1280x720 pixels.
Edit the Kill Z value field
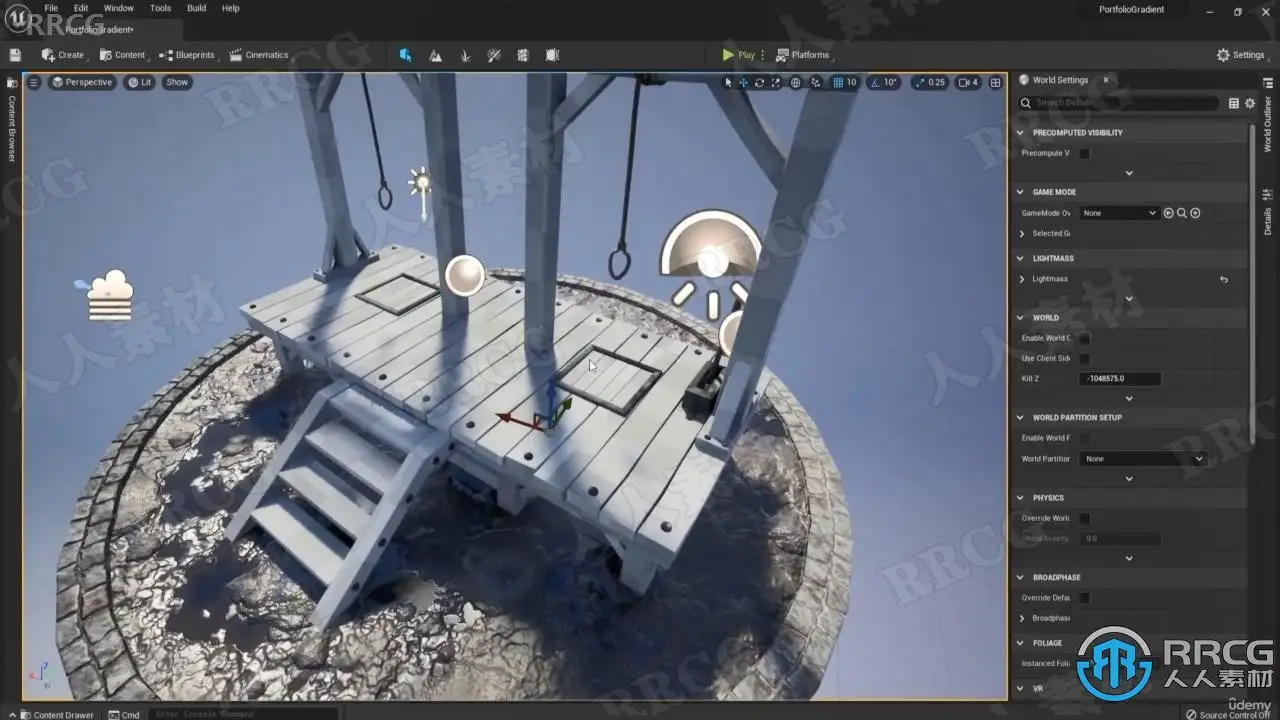click(x=1120, y=379)
